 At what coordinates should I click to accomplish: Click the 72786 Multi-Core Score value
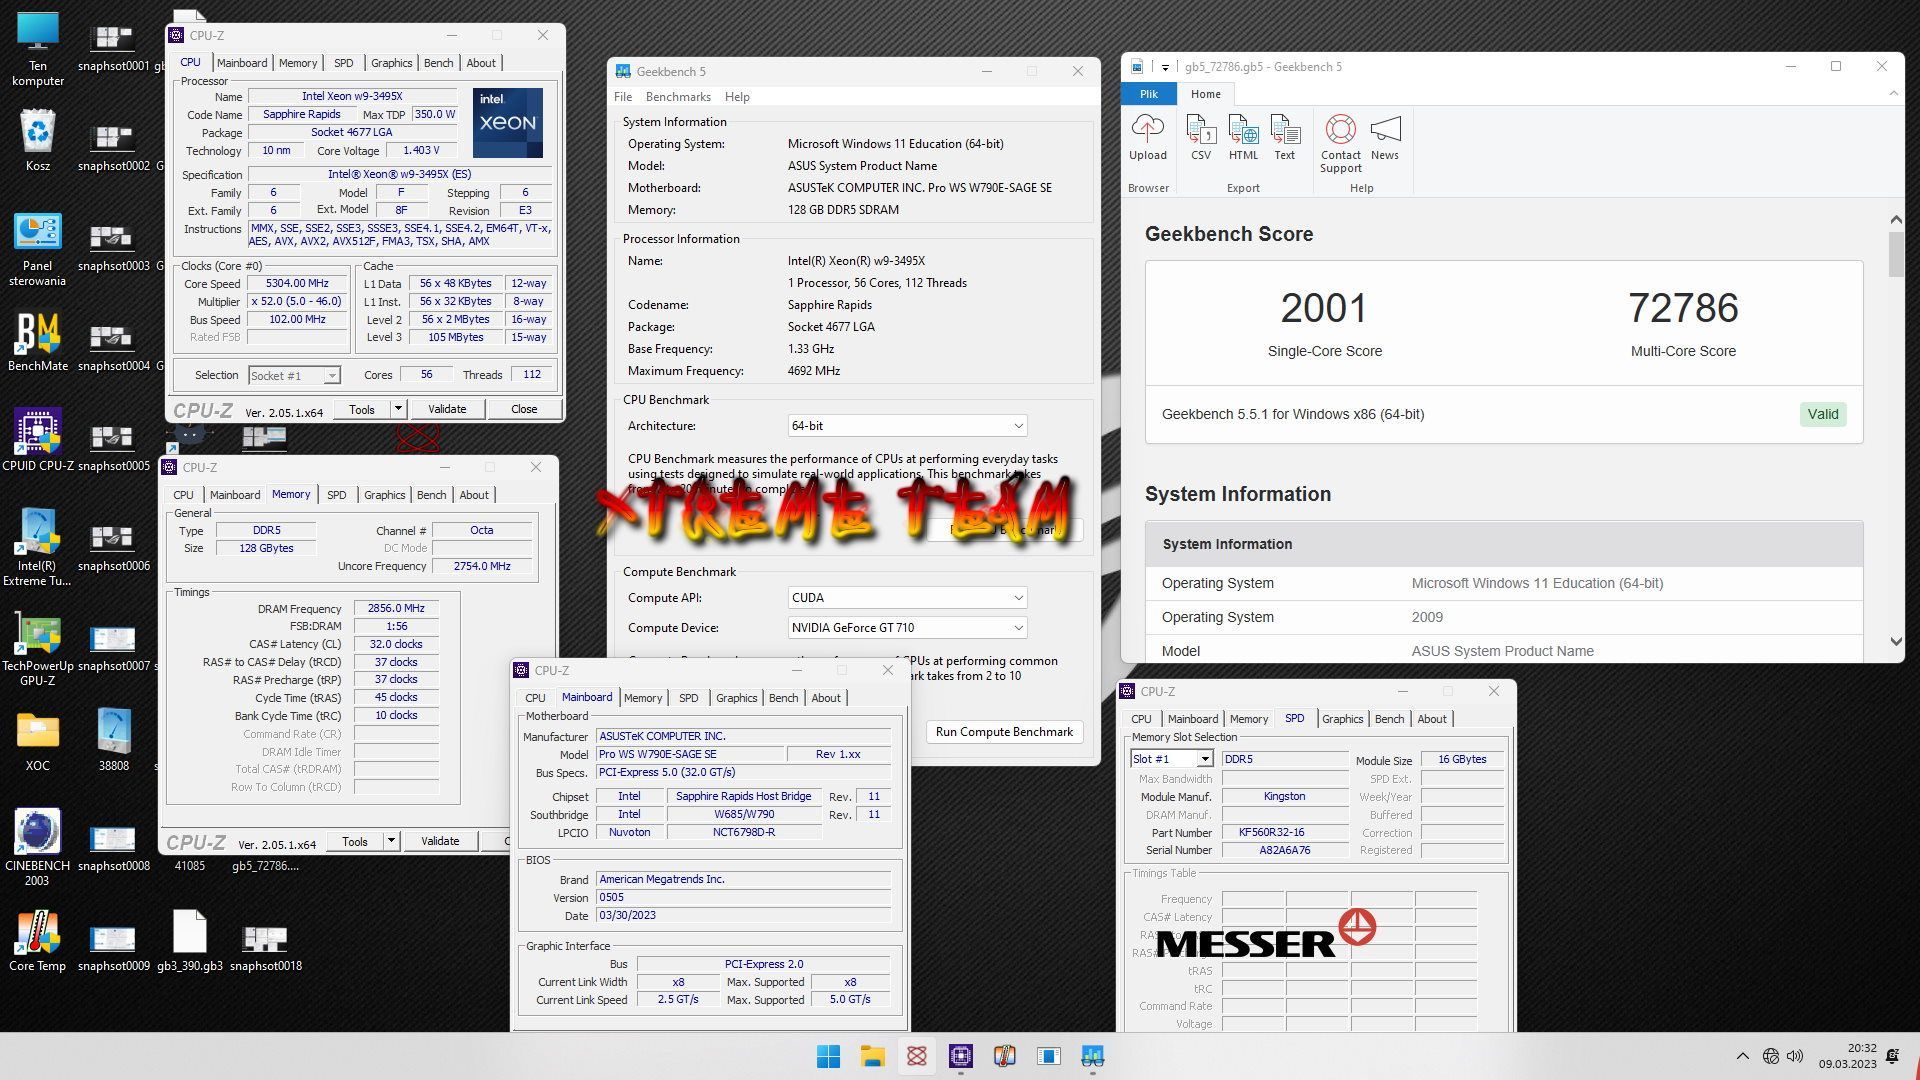[x=1683, y=308]
